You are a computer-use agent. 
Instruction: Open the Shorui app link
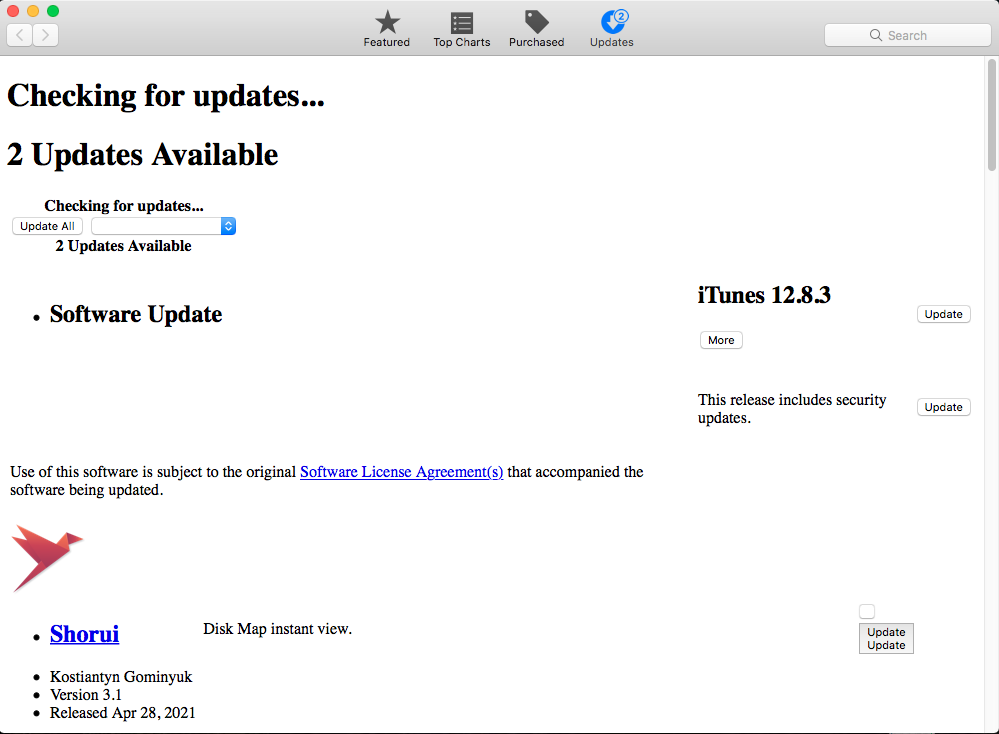pyautogui.click(x=85, y=634)
